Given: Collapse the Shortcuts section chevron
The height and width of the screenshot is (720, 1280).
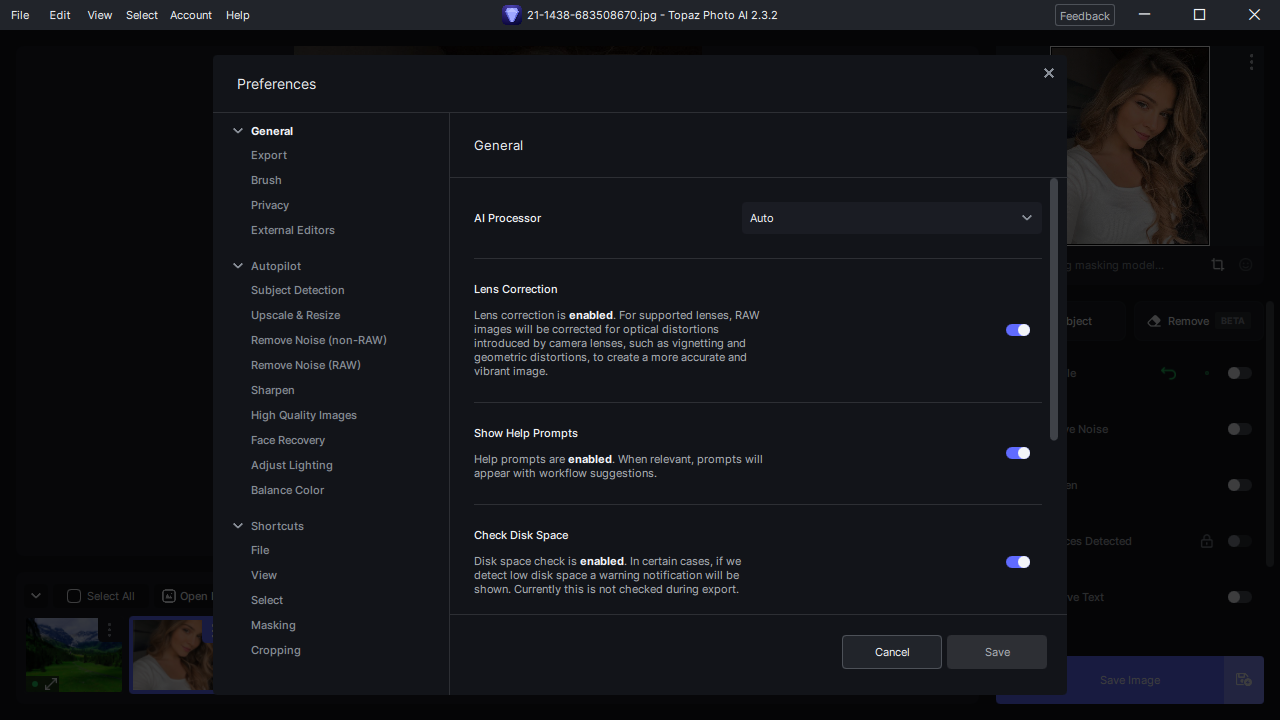Looking at the screenshot, I should click(238, 526).
